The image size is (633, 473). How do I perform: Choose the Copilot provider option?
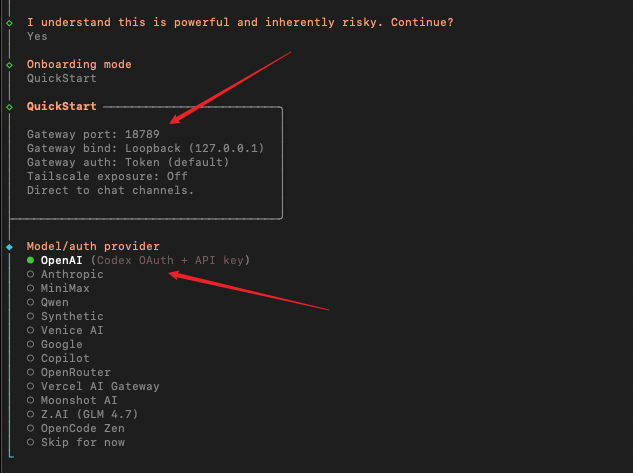coord(58,358)
